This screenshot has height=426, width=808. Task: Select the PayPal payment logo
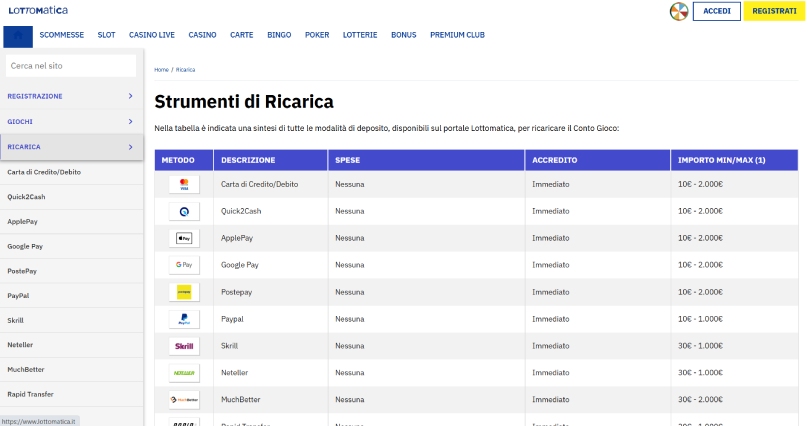[184, 319]
